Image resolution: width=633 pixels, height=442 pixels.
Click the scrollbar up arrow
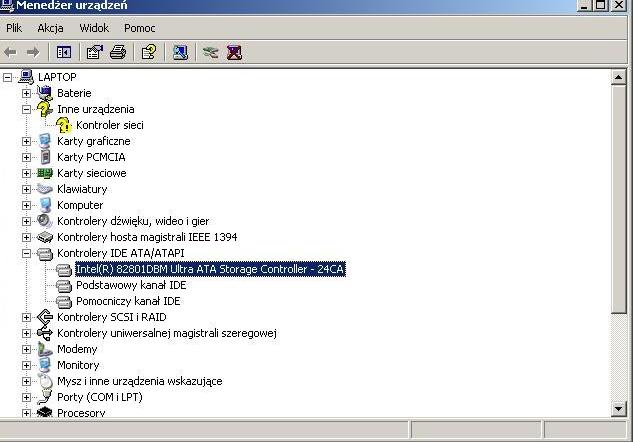tap(618, 77)
